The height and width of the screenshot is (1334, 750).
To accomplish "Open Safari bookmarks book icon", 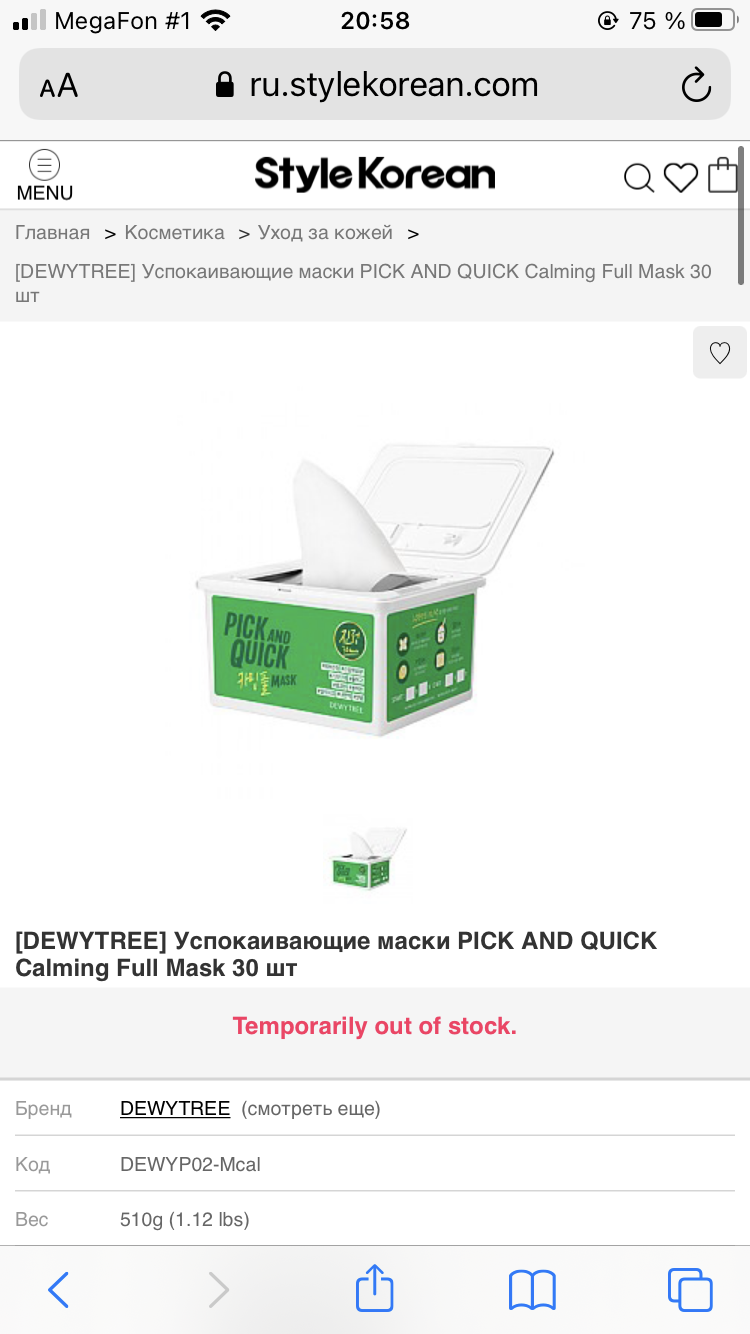I will coord(532,1290).
